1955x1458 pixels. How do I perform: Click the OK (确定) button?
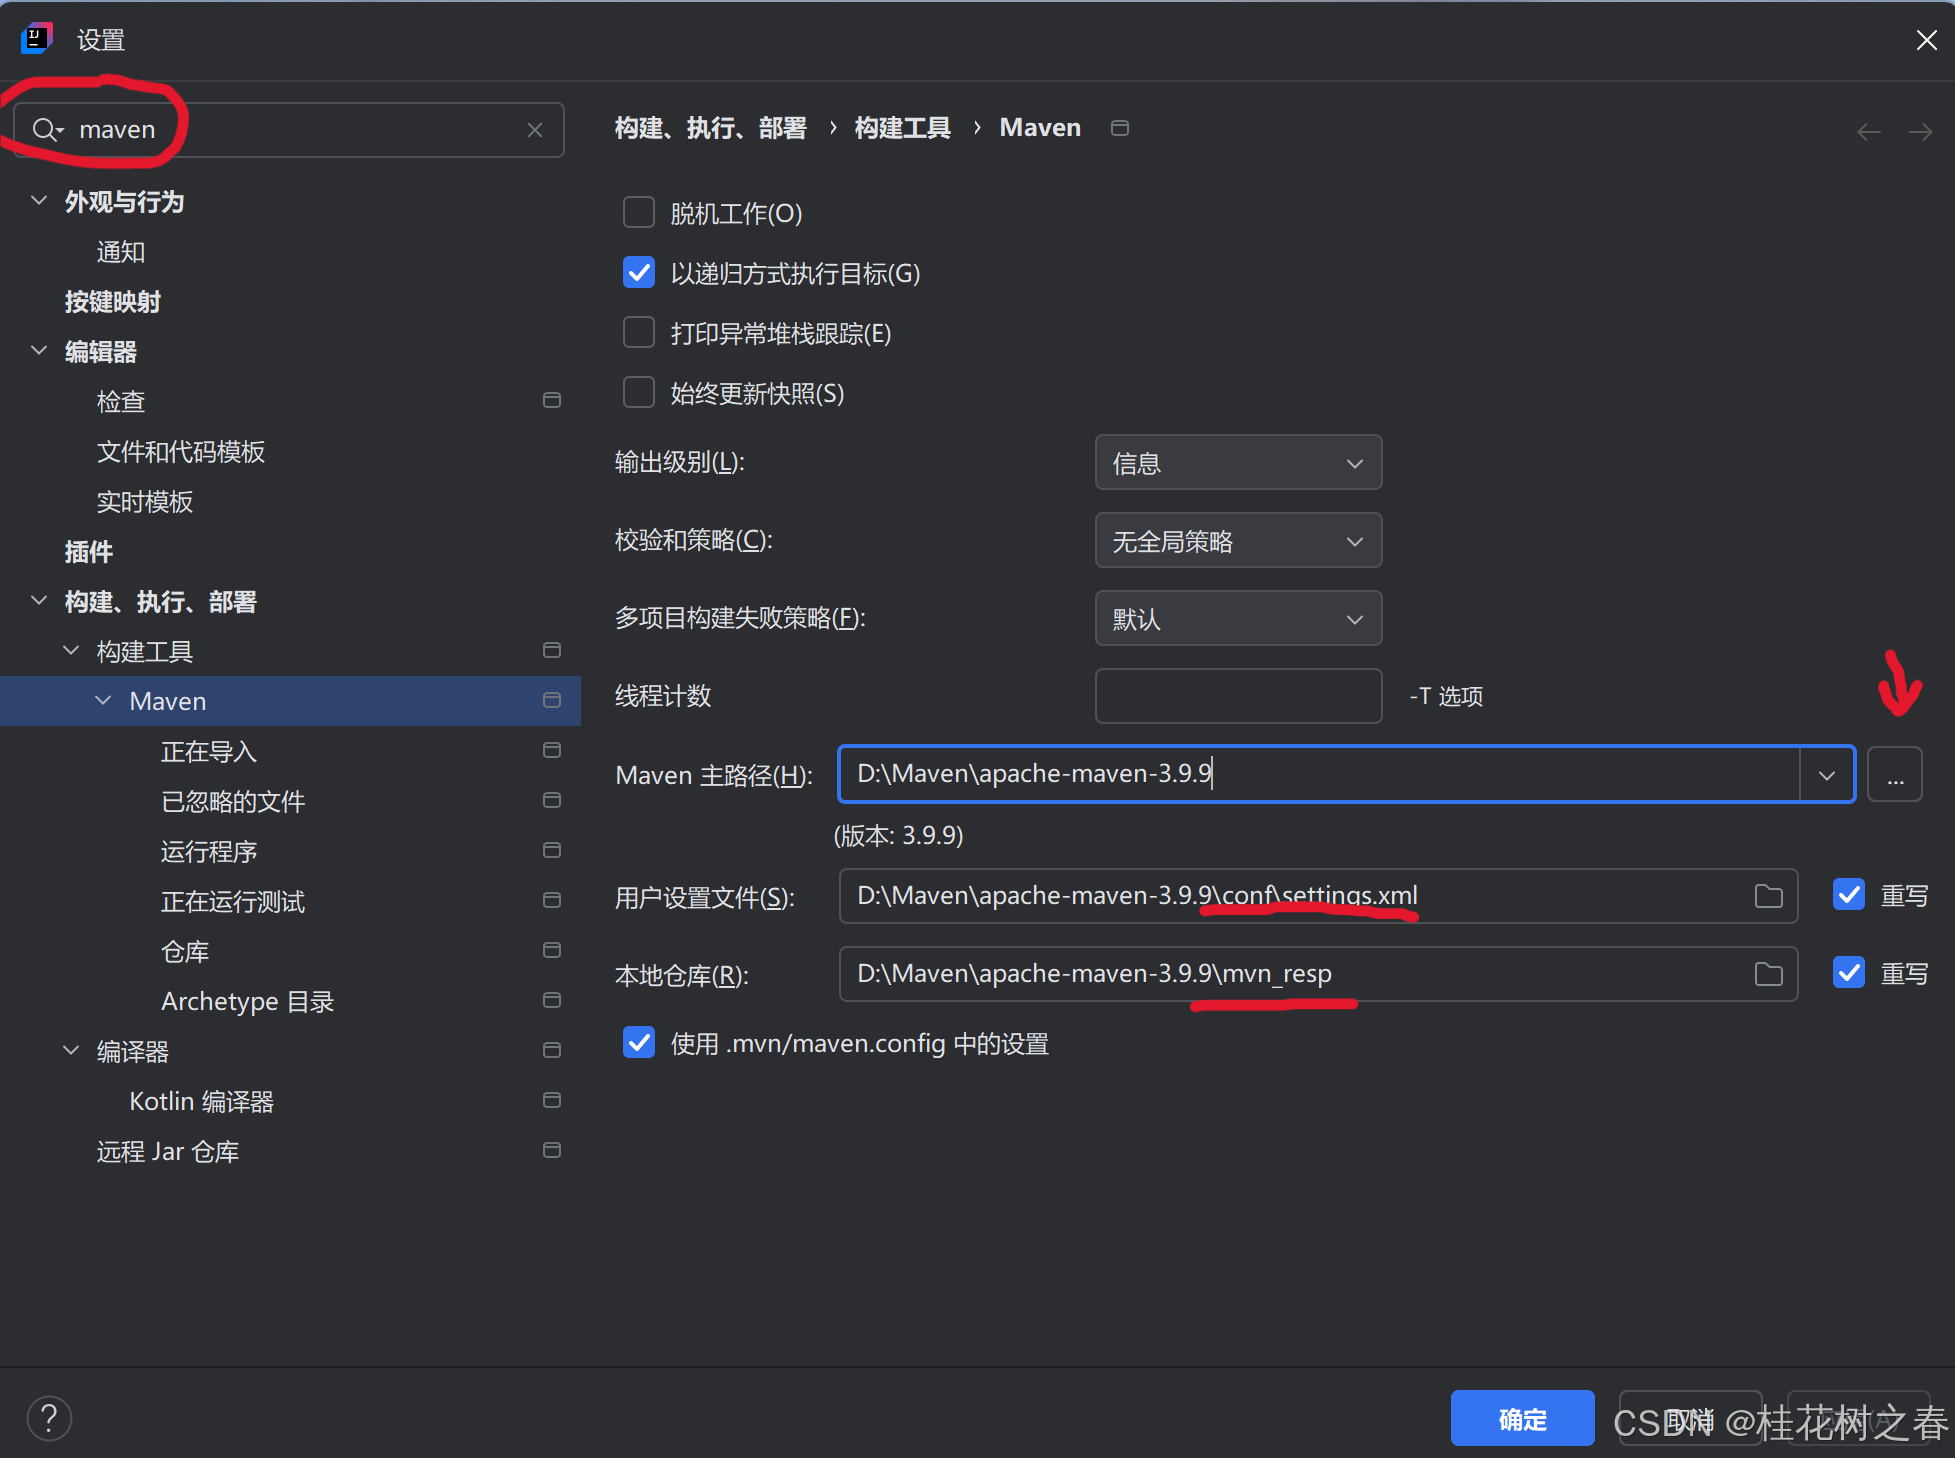[1521, 1418]
